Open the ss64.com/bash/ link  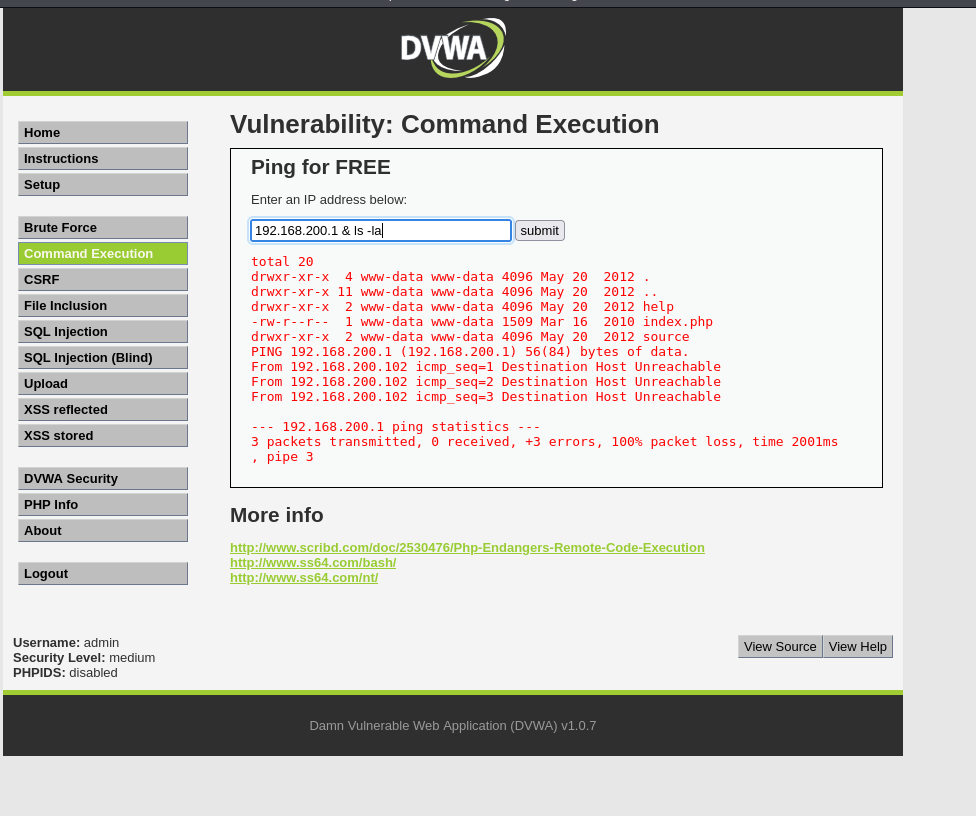pyautogui.click(x=313, y=563)
